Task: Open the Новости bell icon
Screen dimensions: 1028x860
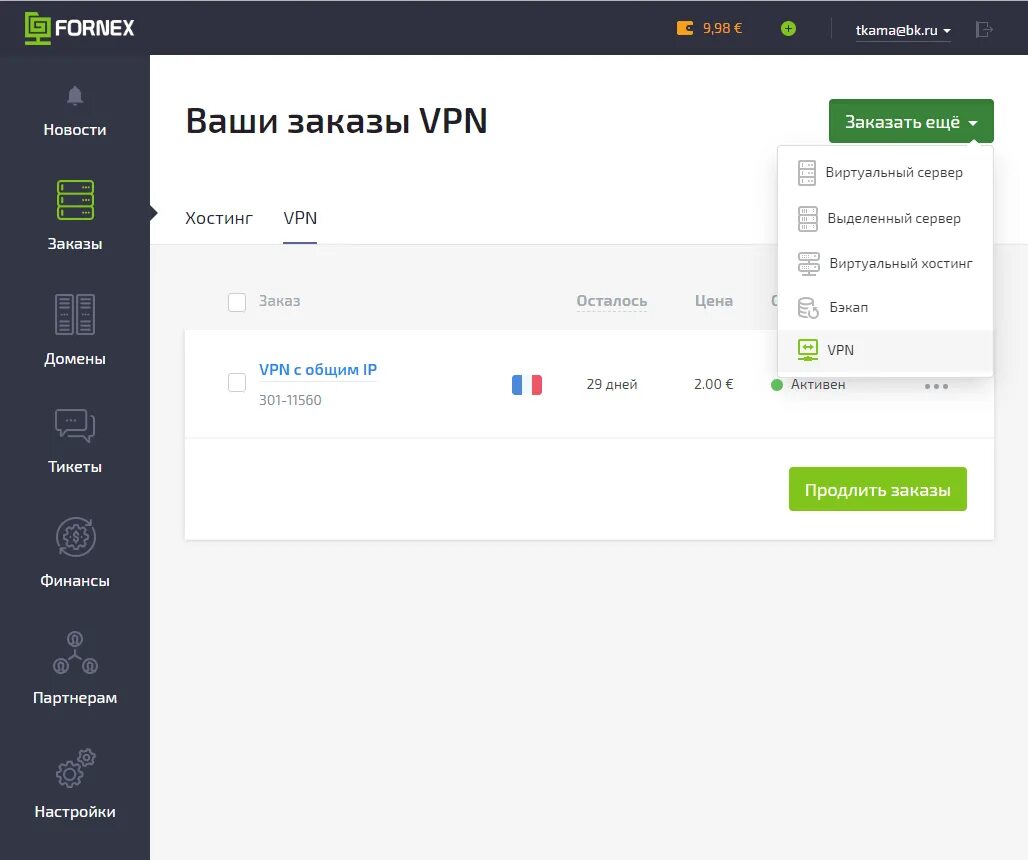Action: (75, 96)
